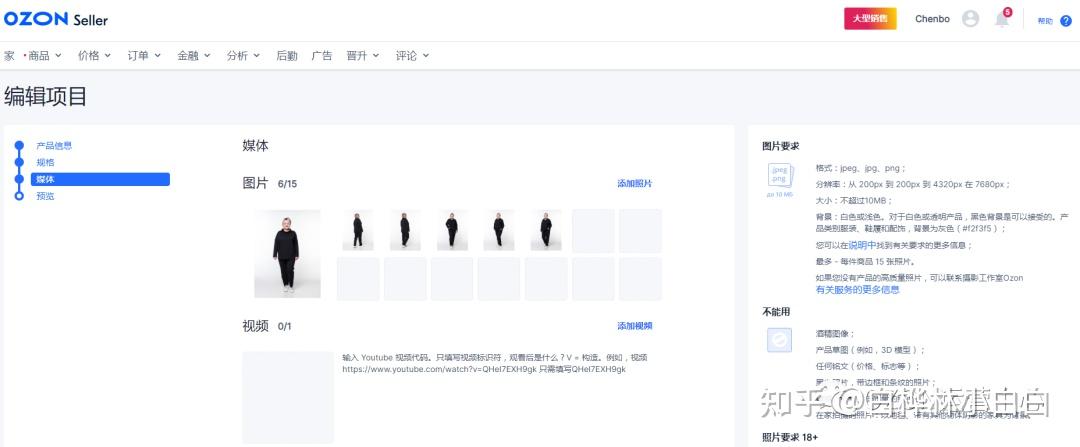The image size is (1080, 447).
Task: Open the Chenbo user avatar icon
Action: click(x=970, y=19)
